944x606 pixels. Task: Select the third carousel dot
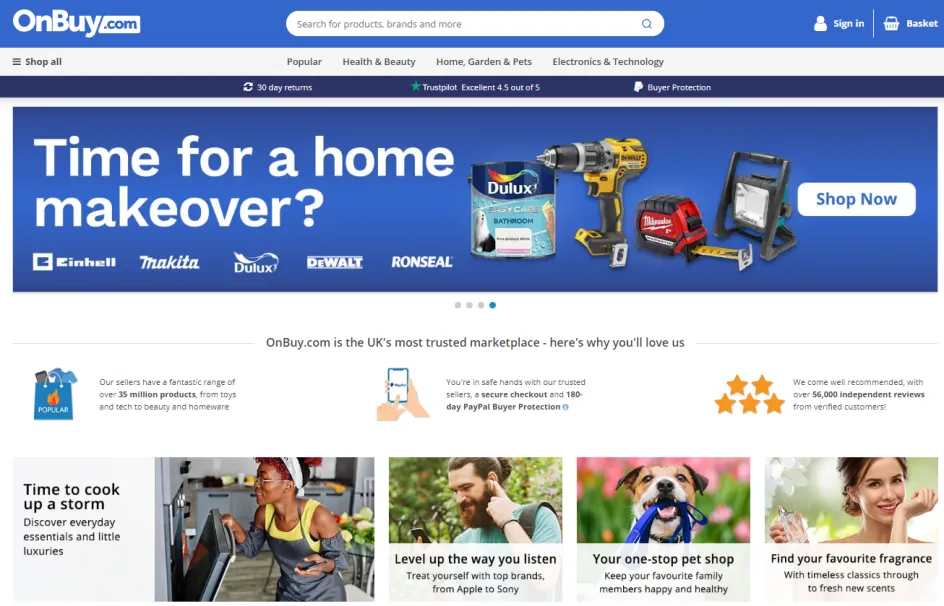[480, 305]
